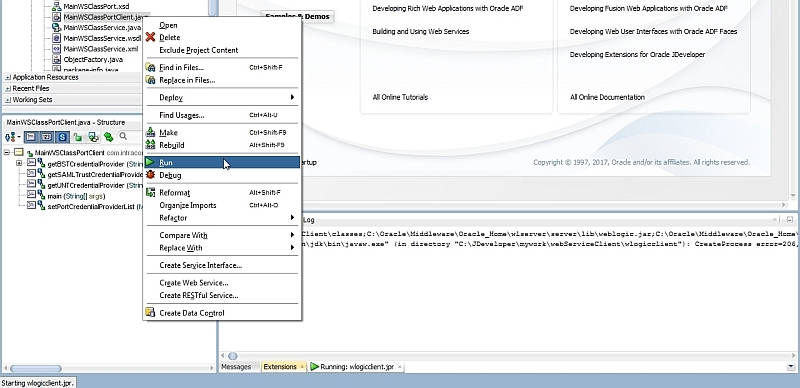Toggle the show fields filter button

(x=46, y=137)
